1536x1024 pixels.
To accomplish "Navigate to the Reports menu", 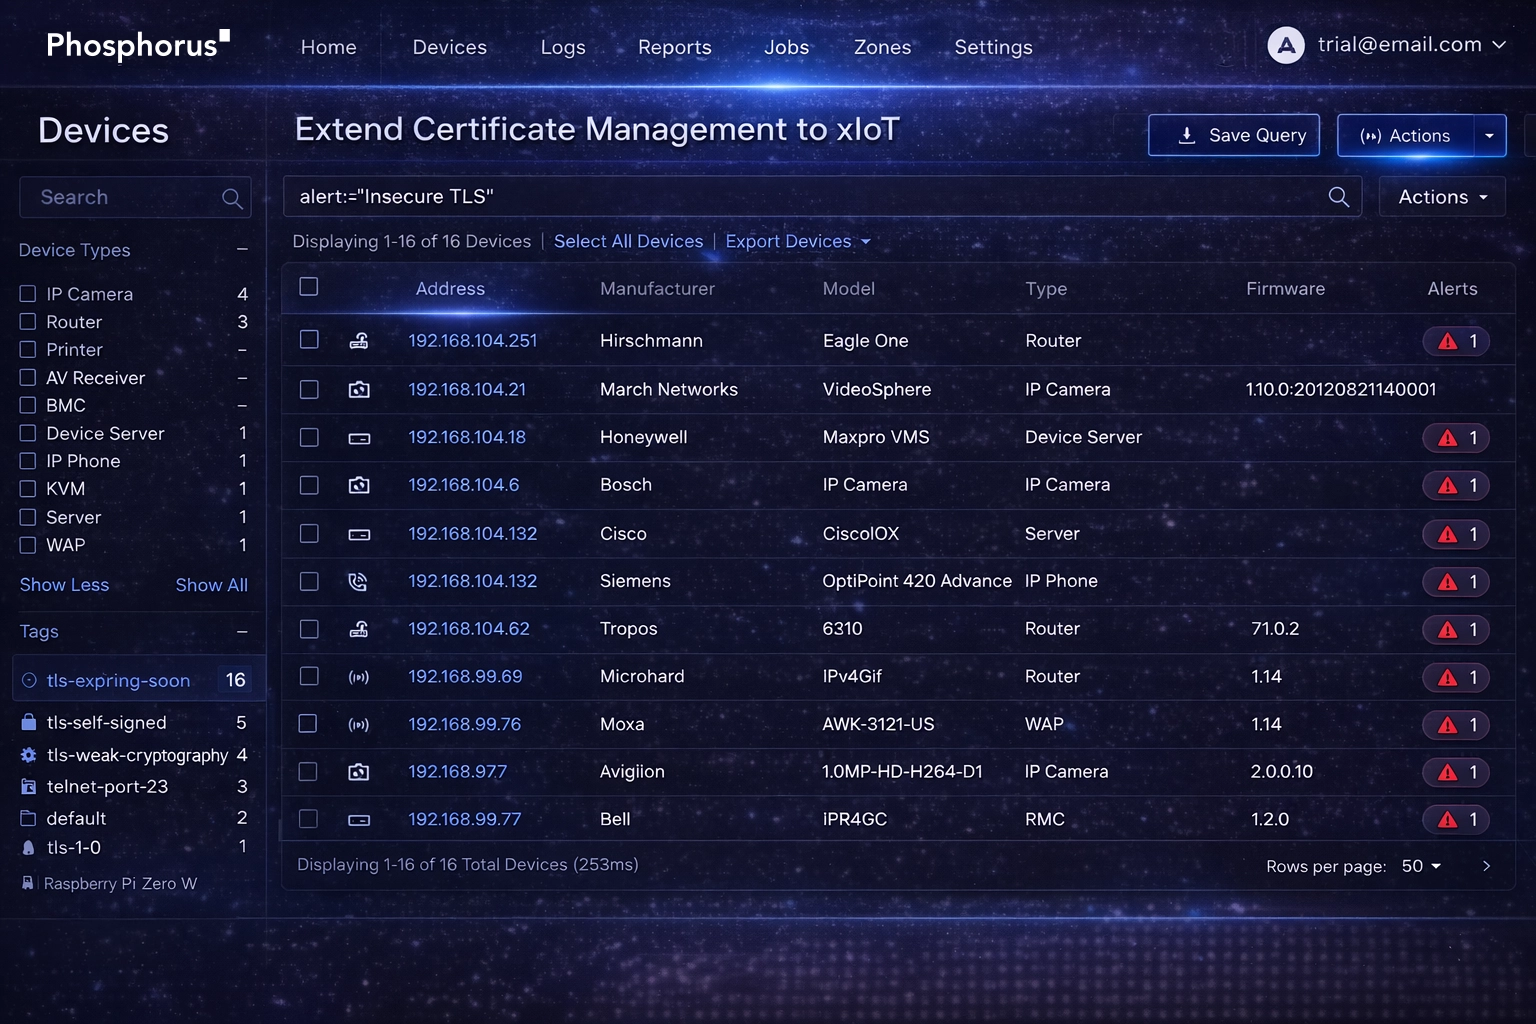I will tap(674, 47).
